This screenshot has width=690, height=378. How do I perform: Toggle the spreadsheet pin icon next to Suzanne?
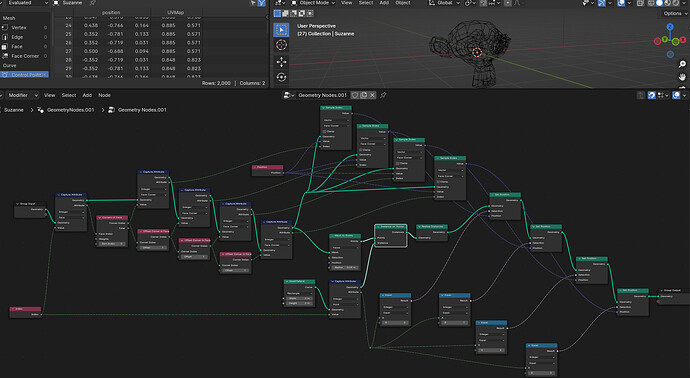(x=92, y=3)
